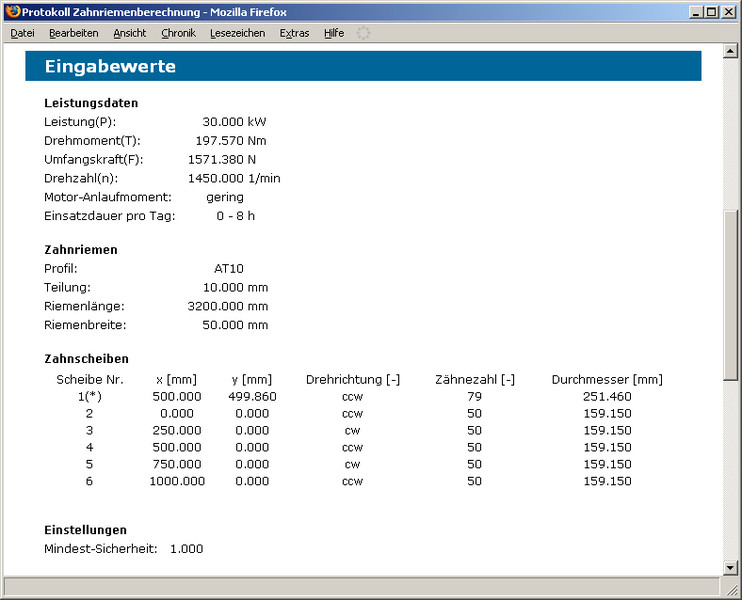The width and height of the screenshot is (742, 600).
Task: Click the loading throbber icon
Action: (x=363, y=33)
